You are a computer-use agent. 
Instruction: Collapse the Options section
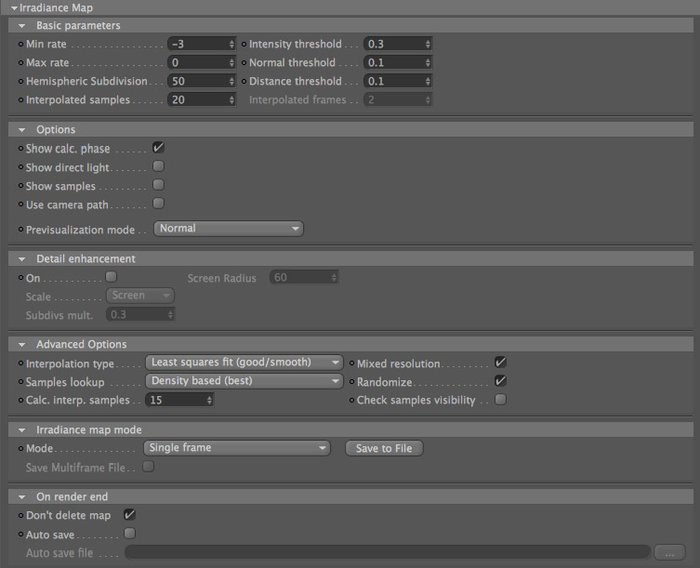click(22, 130)
